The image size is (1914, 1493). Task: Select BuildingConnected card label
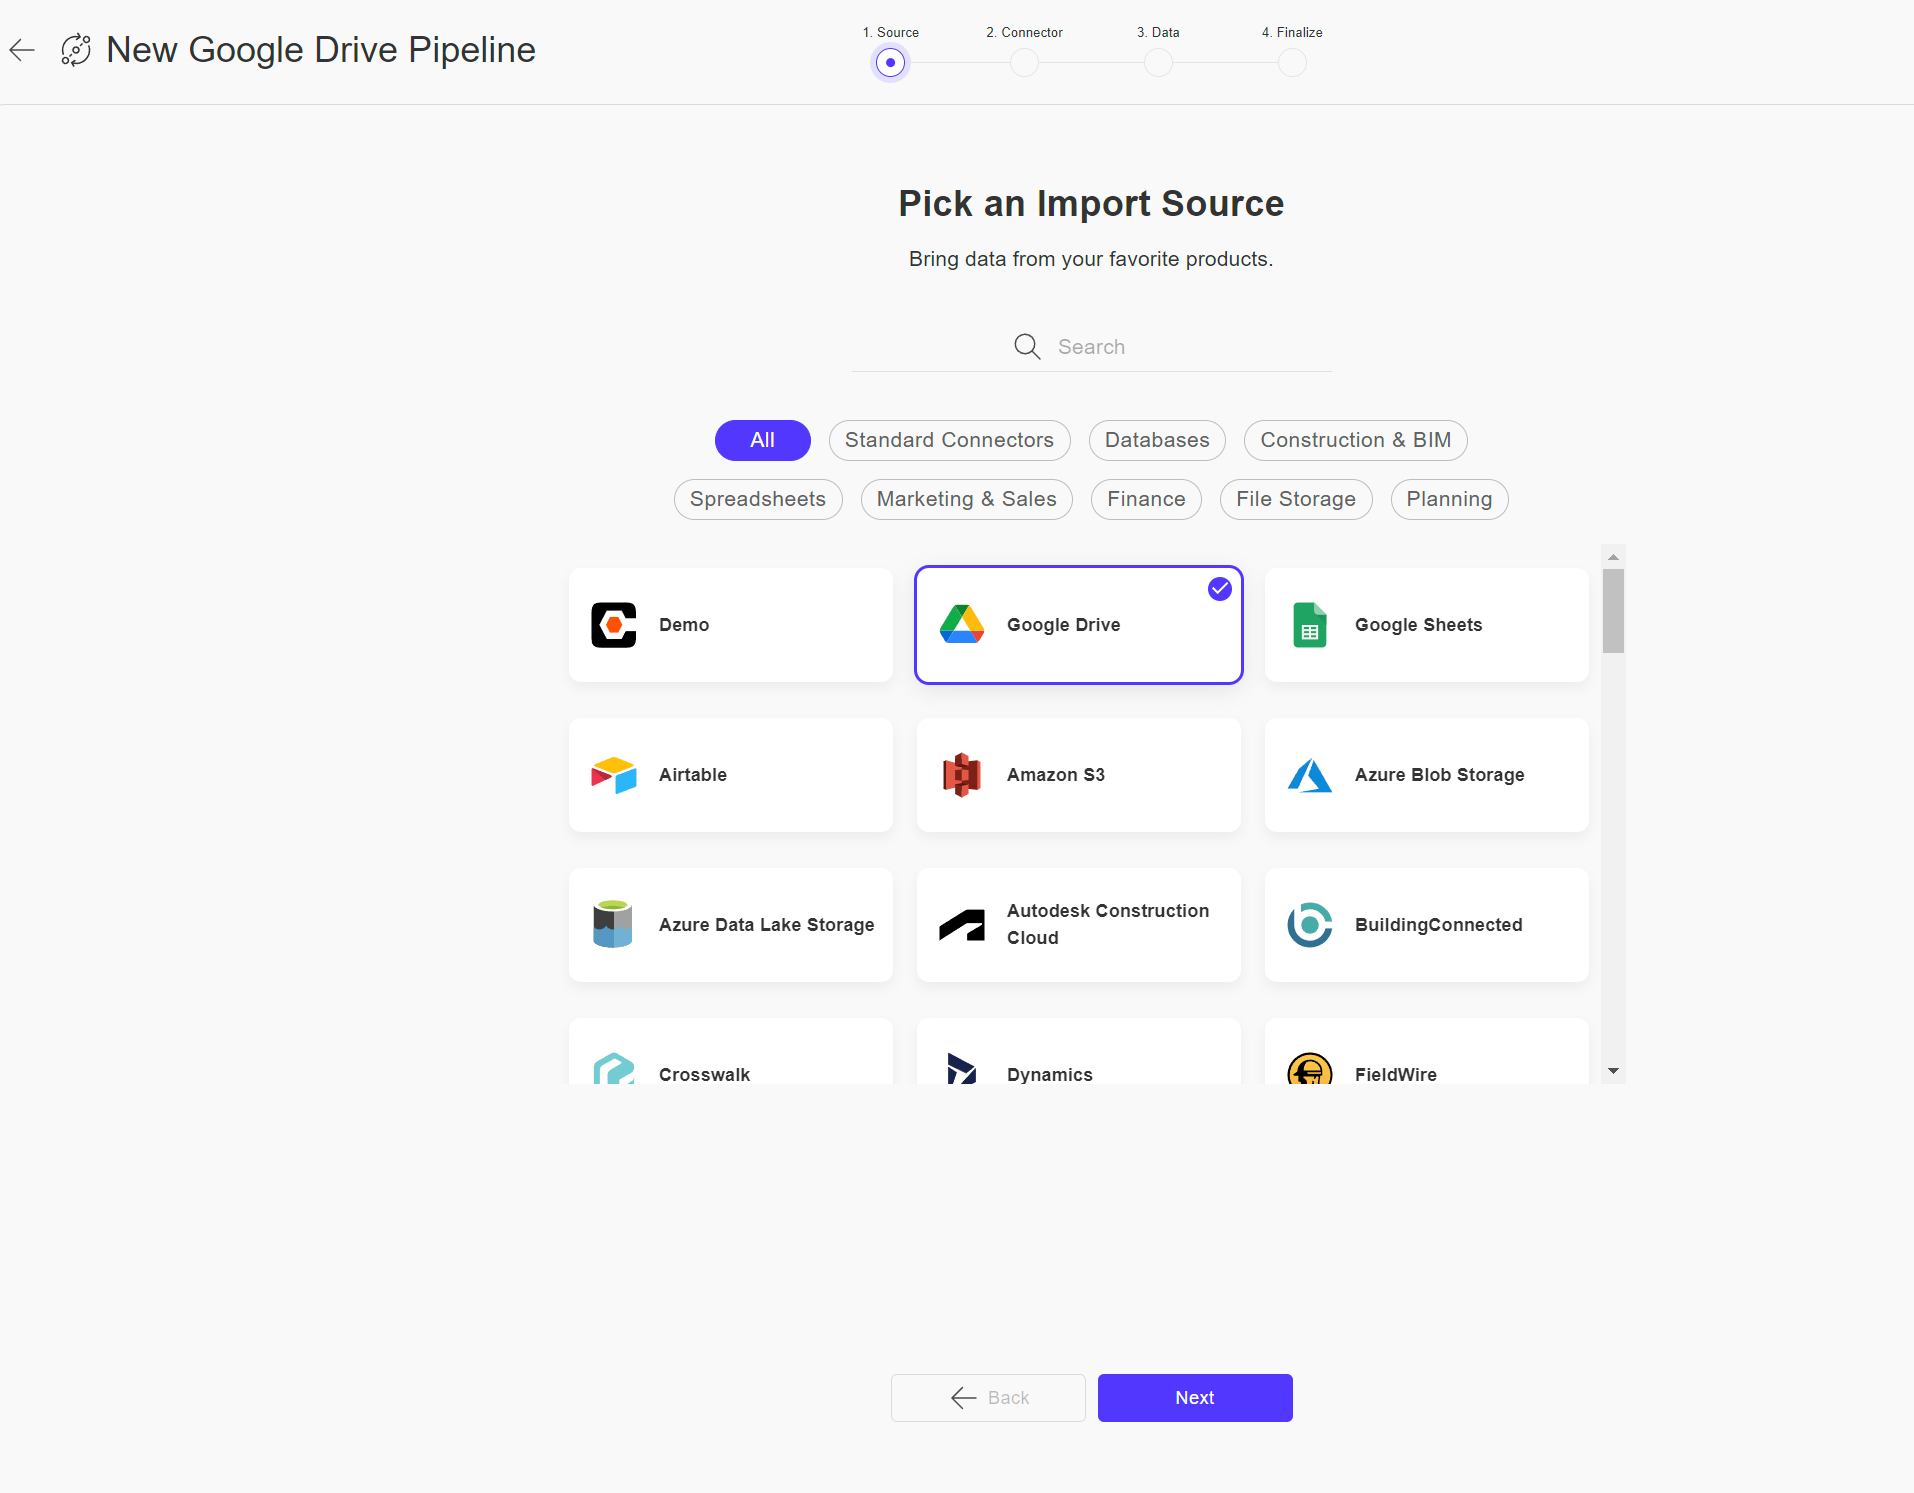(x=1438, y=925)
